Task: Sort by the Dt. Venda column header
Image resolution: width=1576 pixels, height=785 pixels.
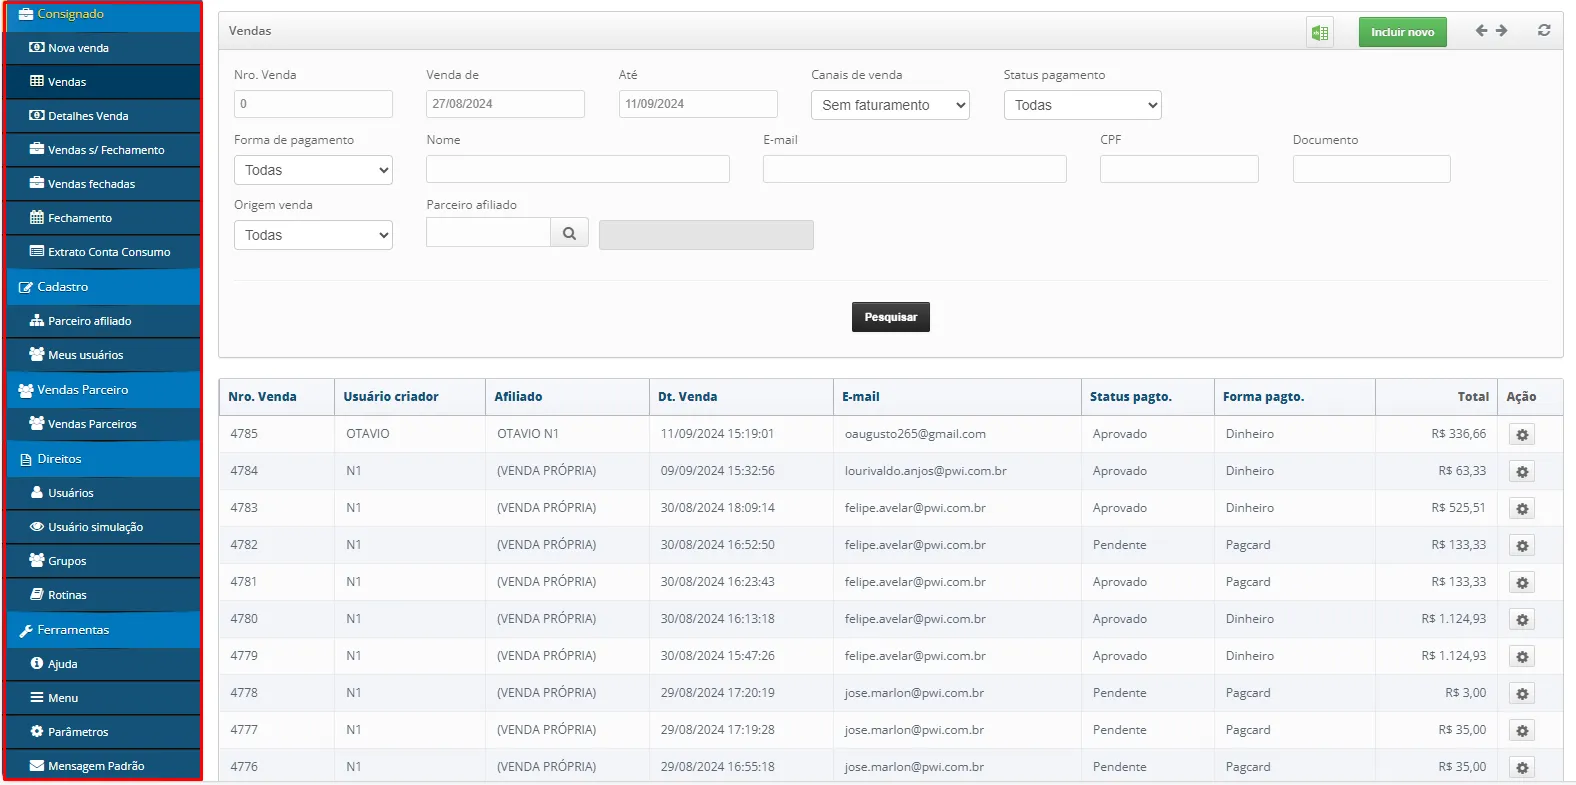Action: [688, 397]
